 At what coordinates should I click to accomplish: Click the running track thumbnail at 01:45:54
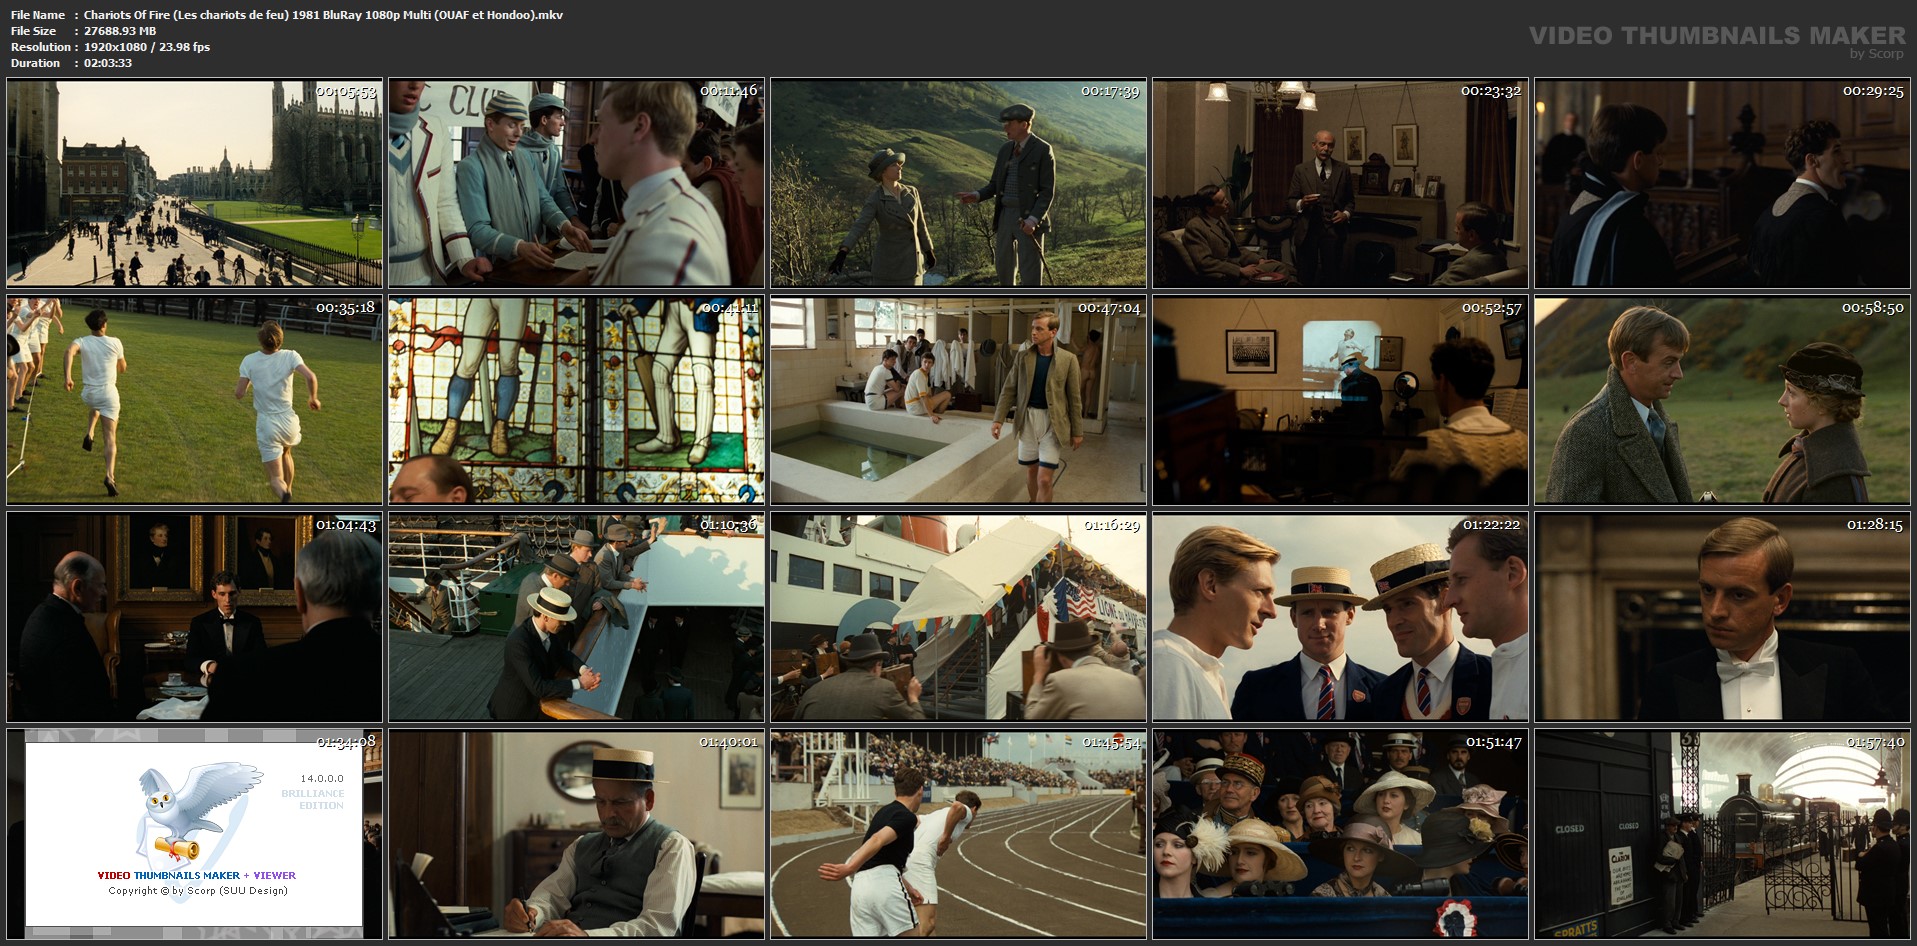pos(959,835)
